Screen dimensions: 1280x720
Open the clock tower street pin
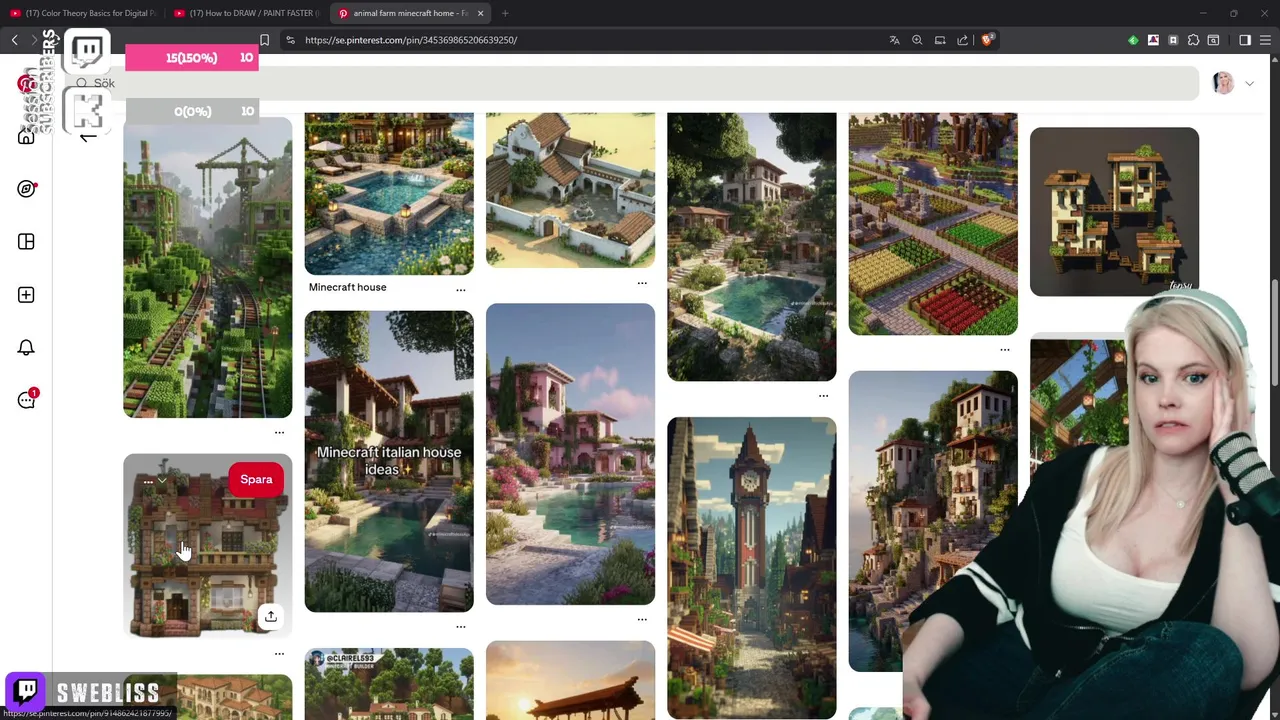click(x=751, y=567)
